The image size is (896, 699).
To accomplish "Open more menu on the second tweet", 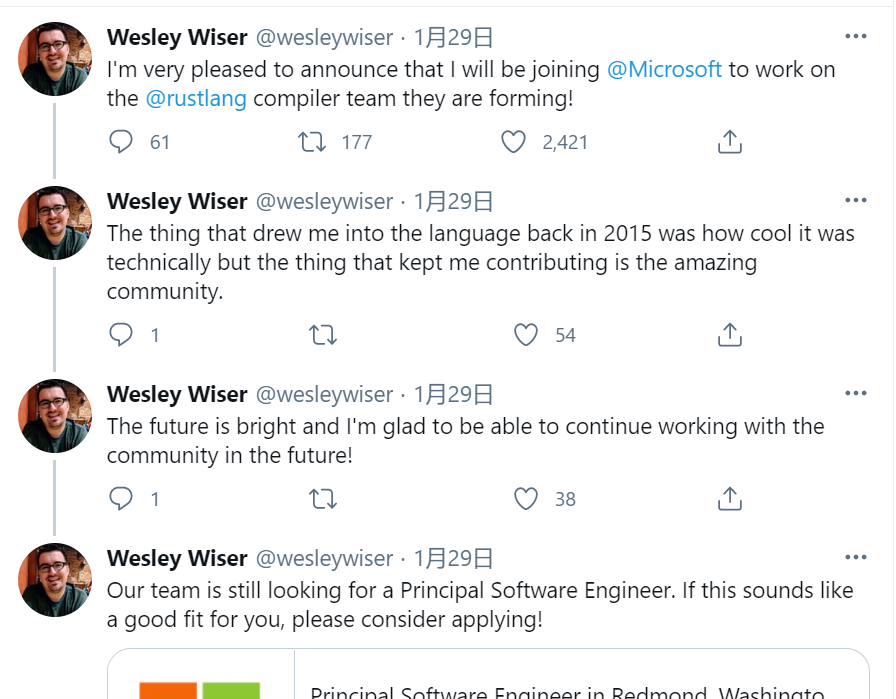I will coord(855,200).
